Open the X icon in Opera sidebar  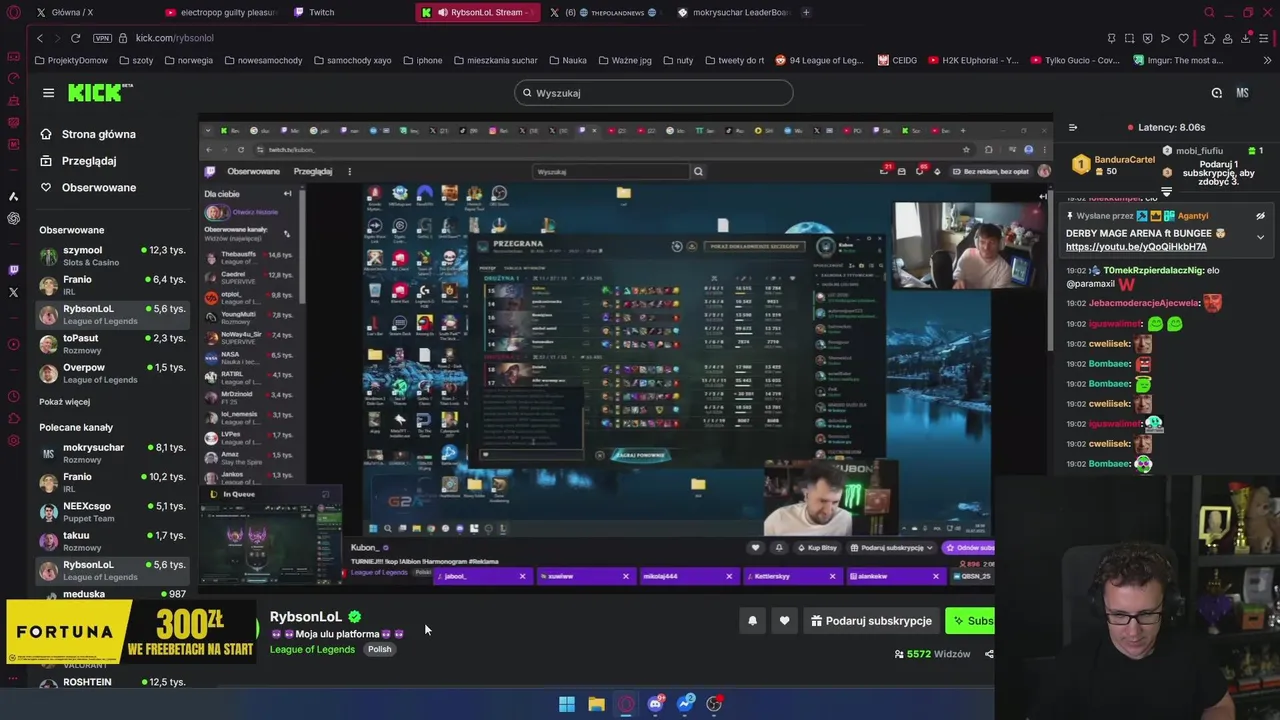click(13, 292)
